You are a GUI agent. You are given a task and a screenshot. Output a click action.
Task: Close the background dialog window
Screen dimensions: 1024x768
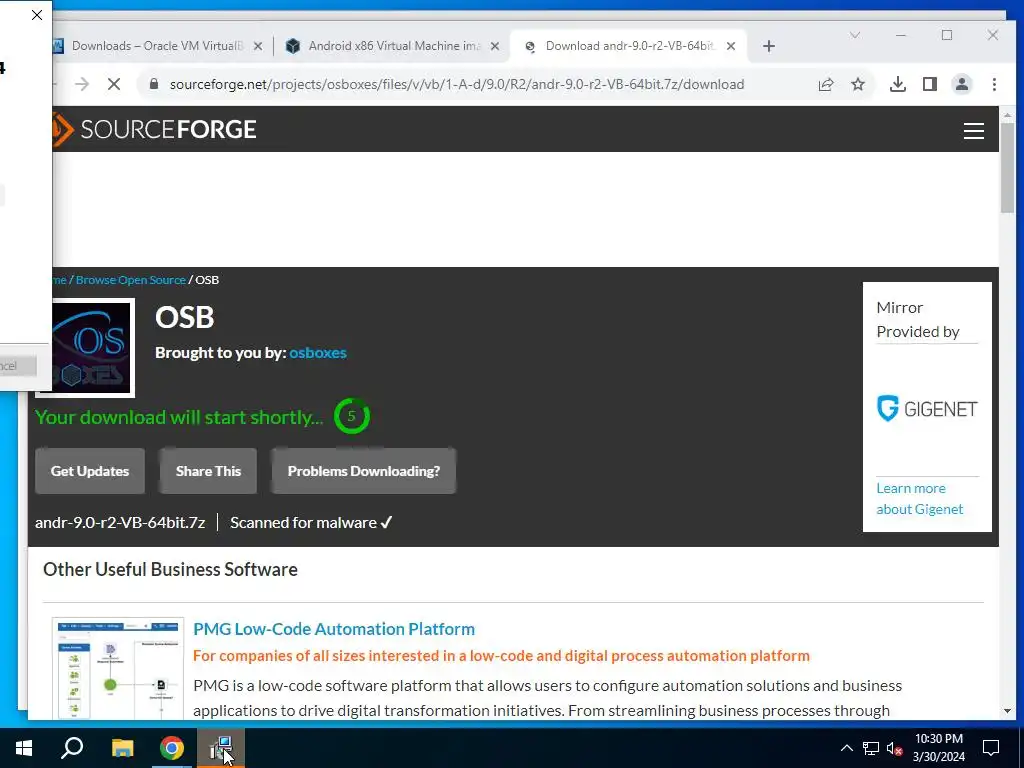(37, 15)
